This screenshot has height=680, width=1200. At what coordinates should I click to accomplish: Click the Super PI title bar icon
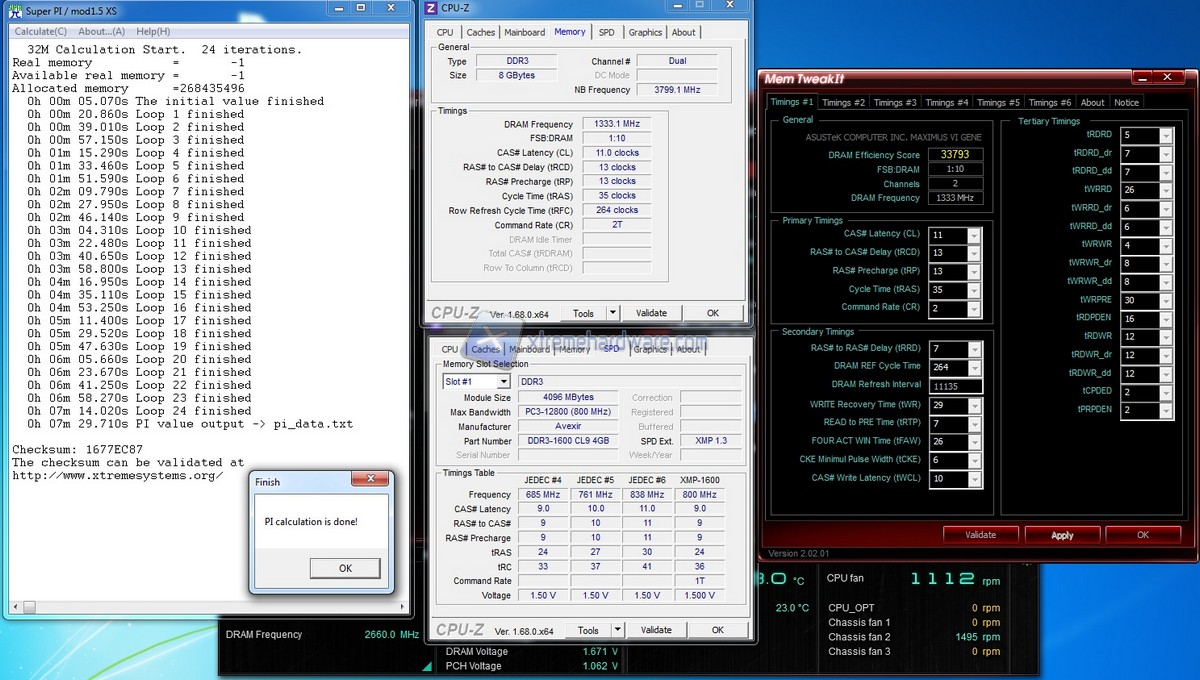pyautogui.click(x=14, y=12)
